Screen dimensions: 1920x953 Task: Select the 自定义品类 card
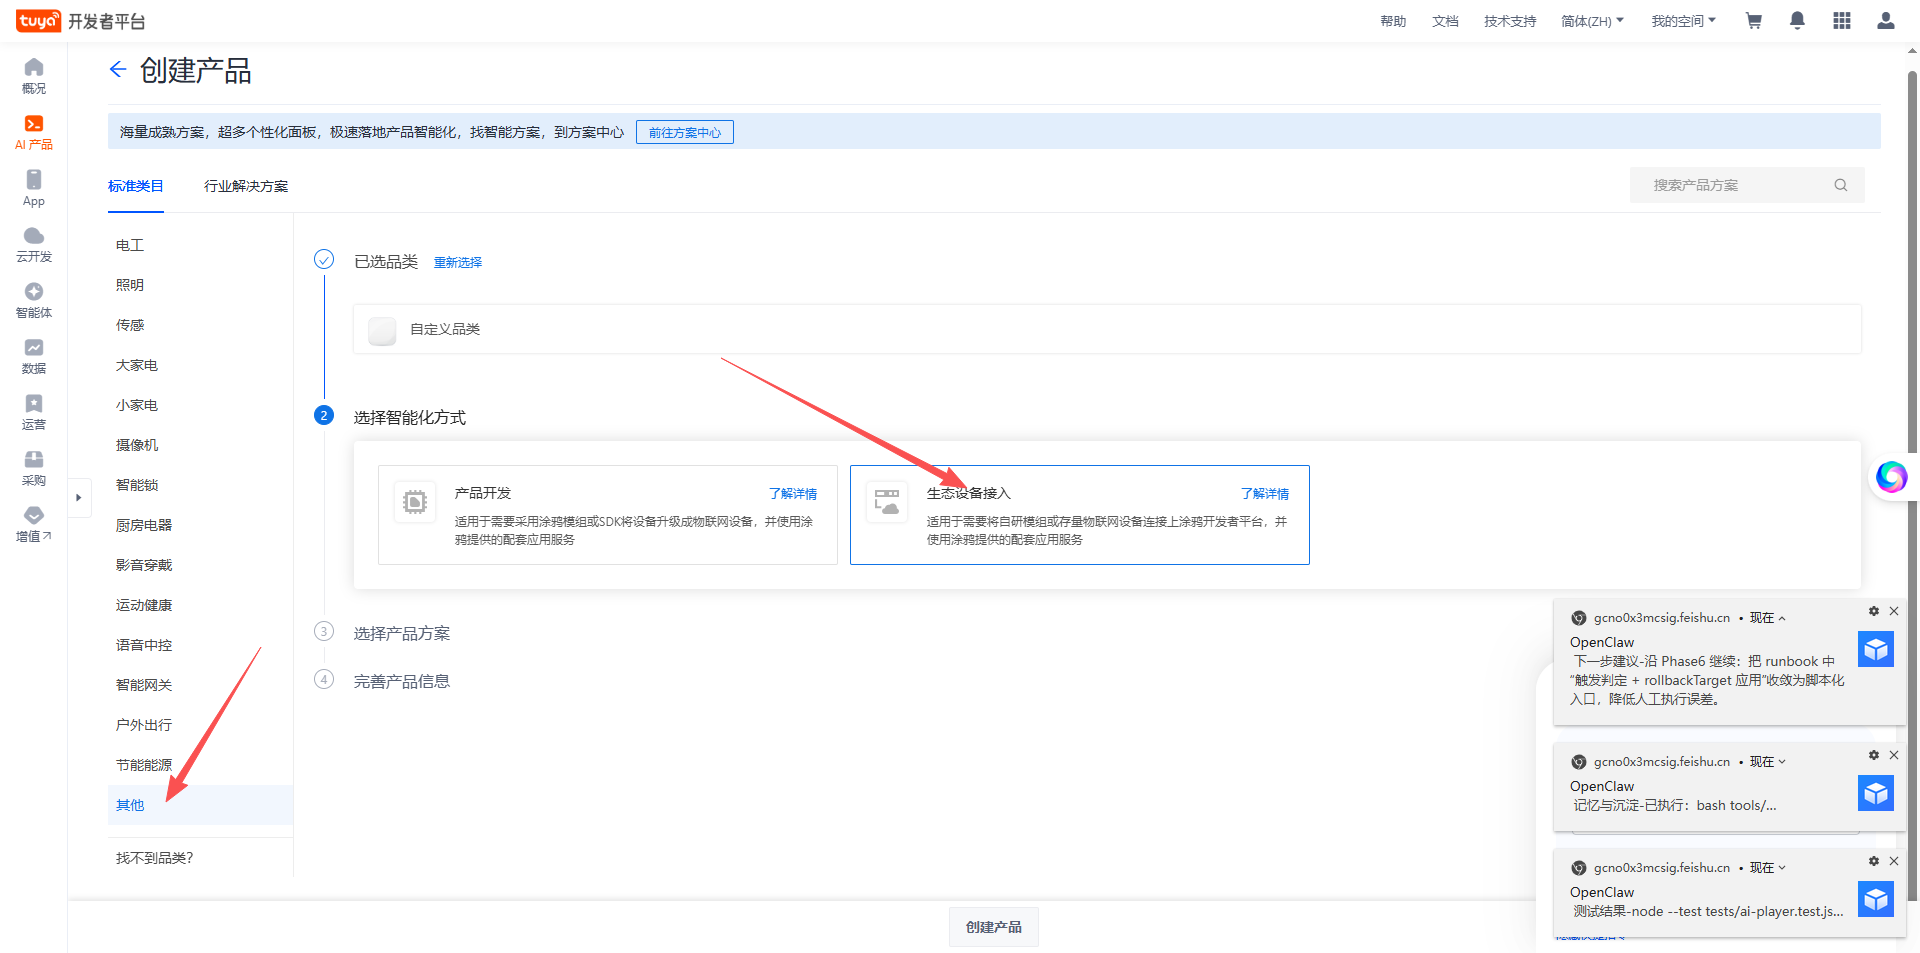point(1107,329)
